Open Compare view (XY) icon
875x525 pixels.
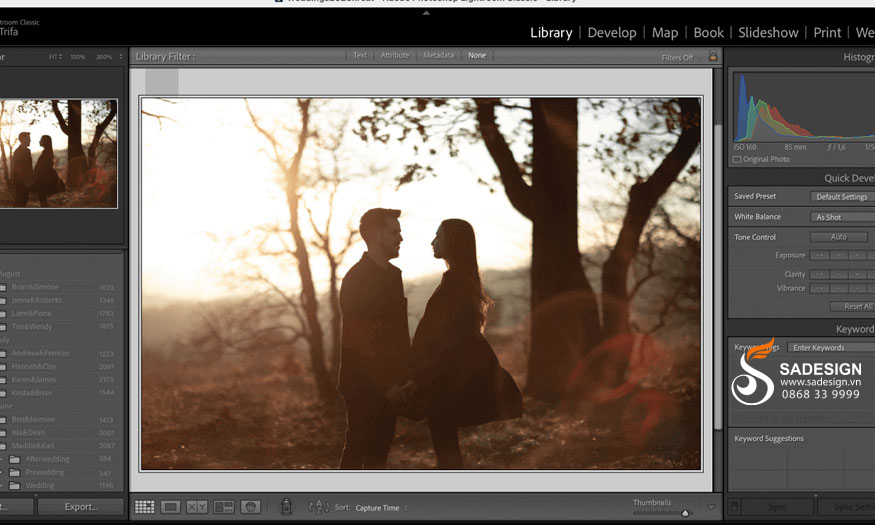coord(197,507)
